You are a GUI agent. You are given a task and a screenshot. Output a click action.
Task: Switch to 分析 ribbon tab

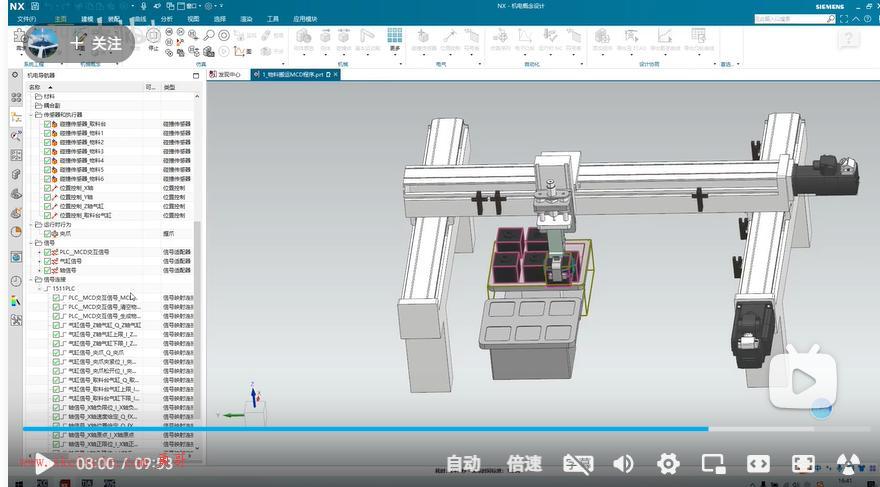[x=167, y=19]
